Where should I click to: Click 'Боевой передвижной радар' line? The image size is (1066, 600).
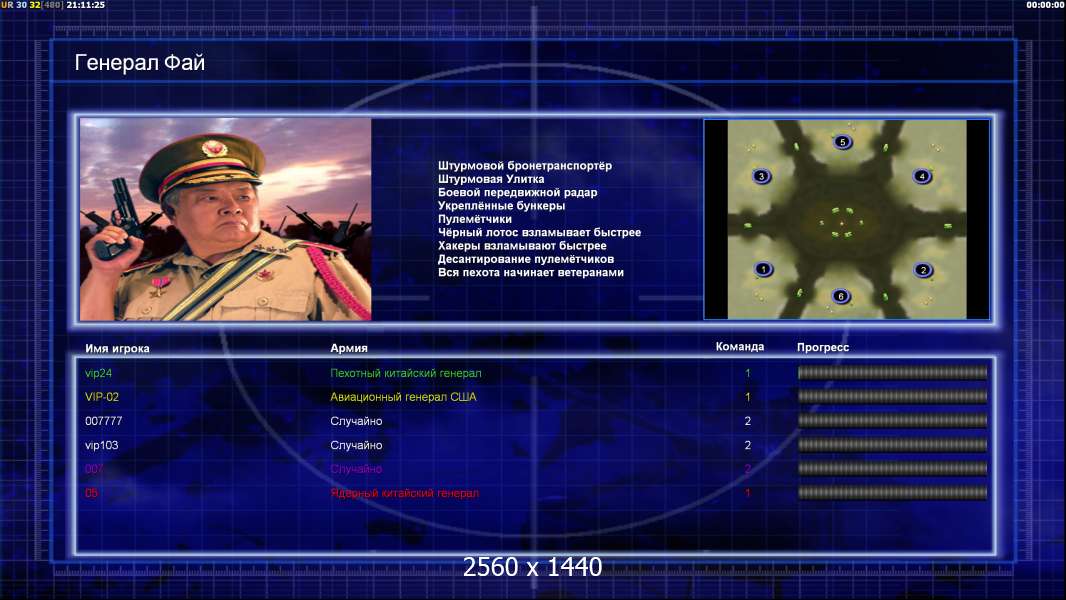517,192
